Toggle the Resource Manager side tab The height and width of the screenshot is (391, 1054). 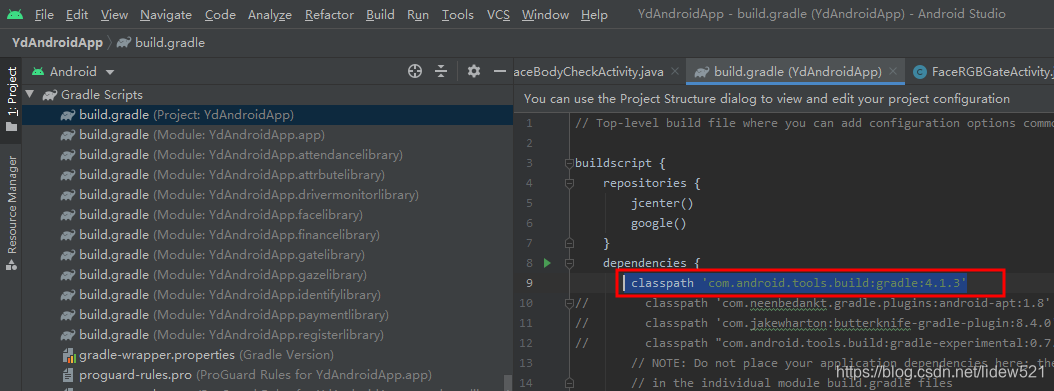[x=11, y=213]
